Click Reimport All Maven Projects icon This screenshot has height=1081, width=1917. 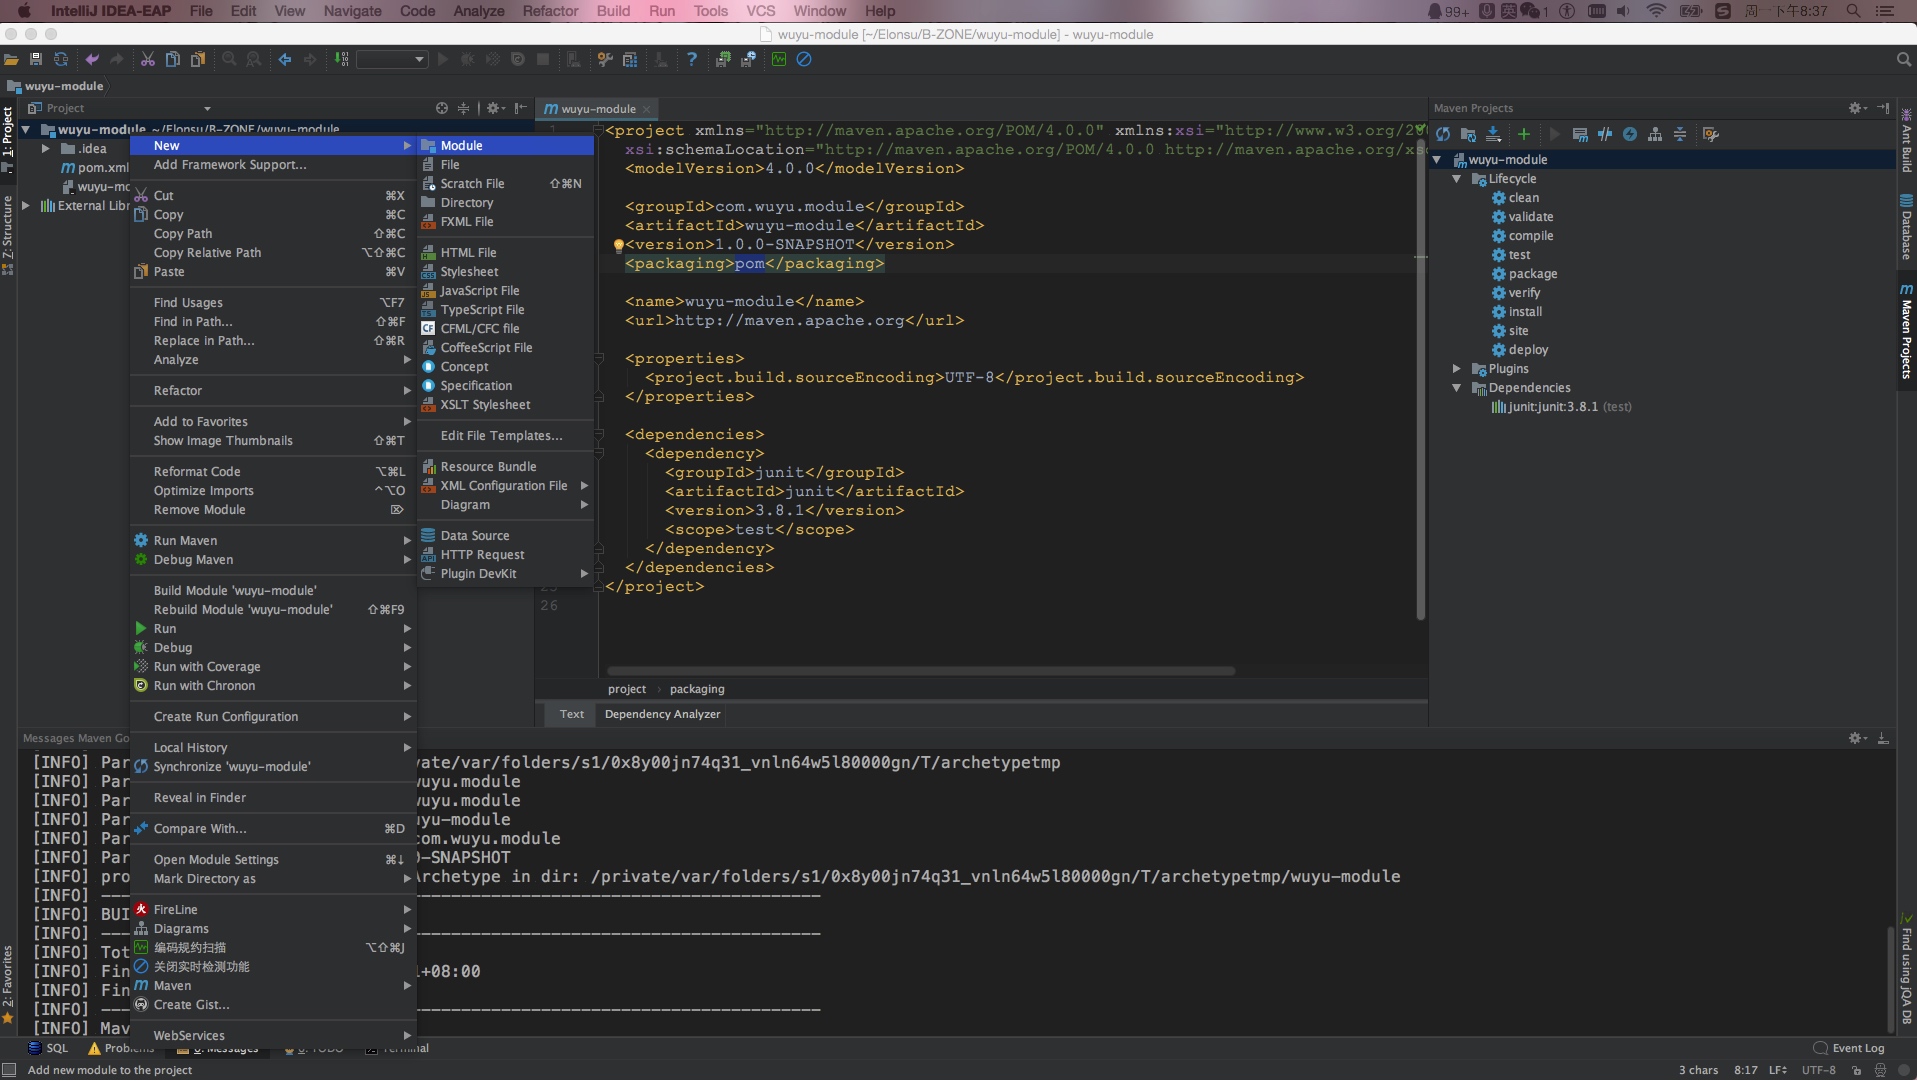1443,134
